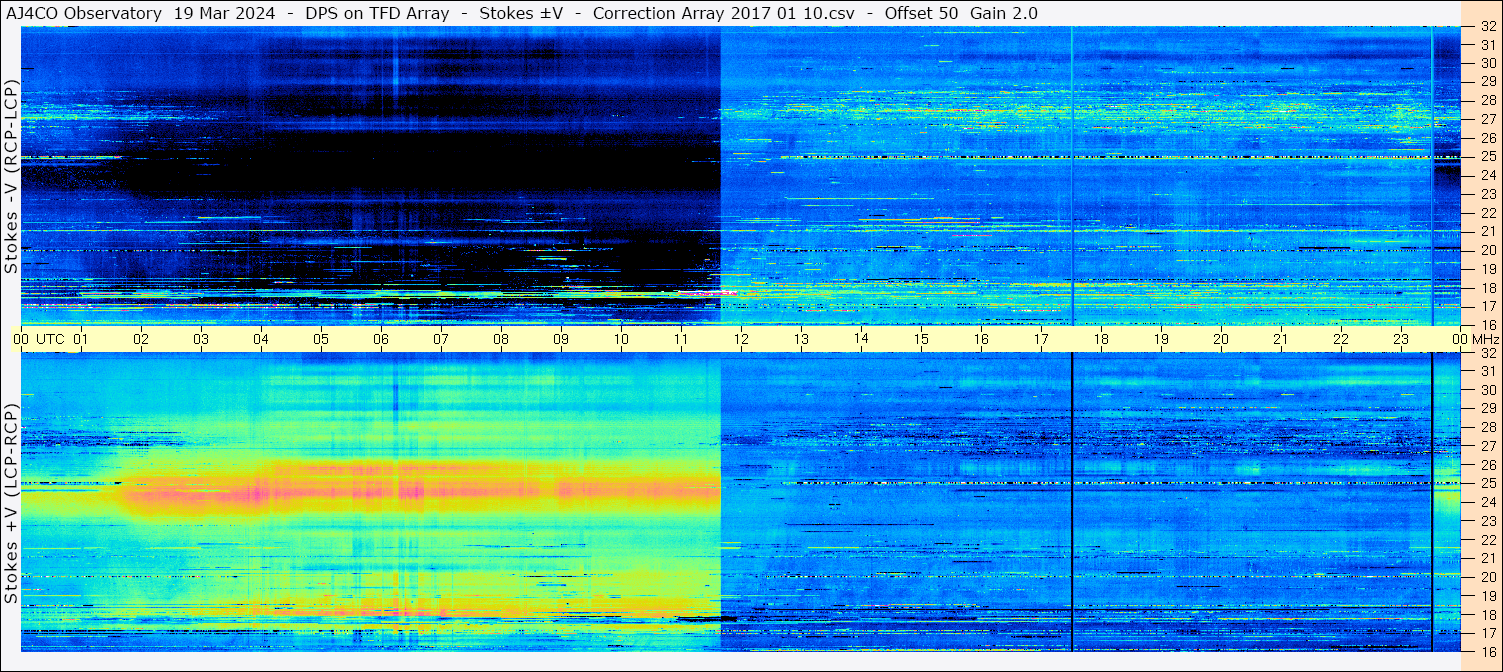This screenshot has width=1503, height=672.
Task: Click the 14 hour mark on time axis
Action: [x=861, y=339]
